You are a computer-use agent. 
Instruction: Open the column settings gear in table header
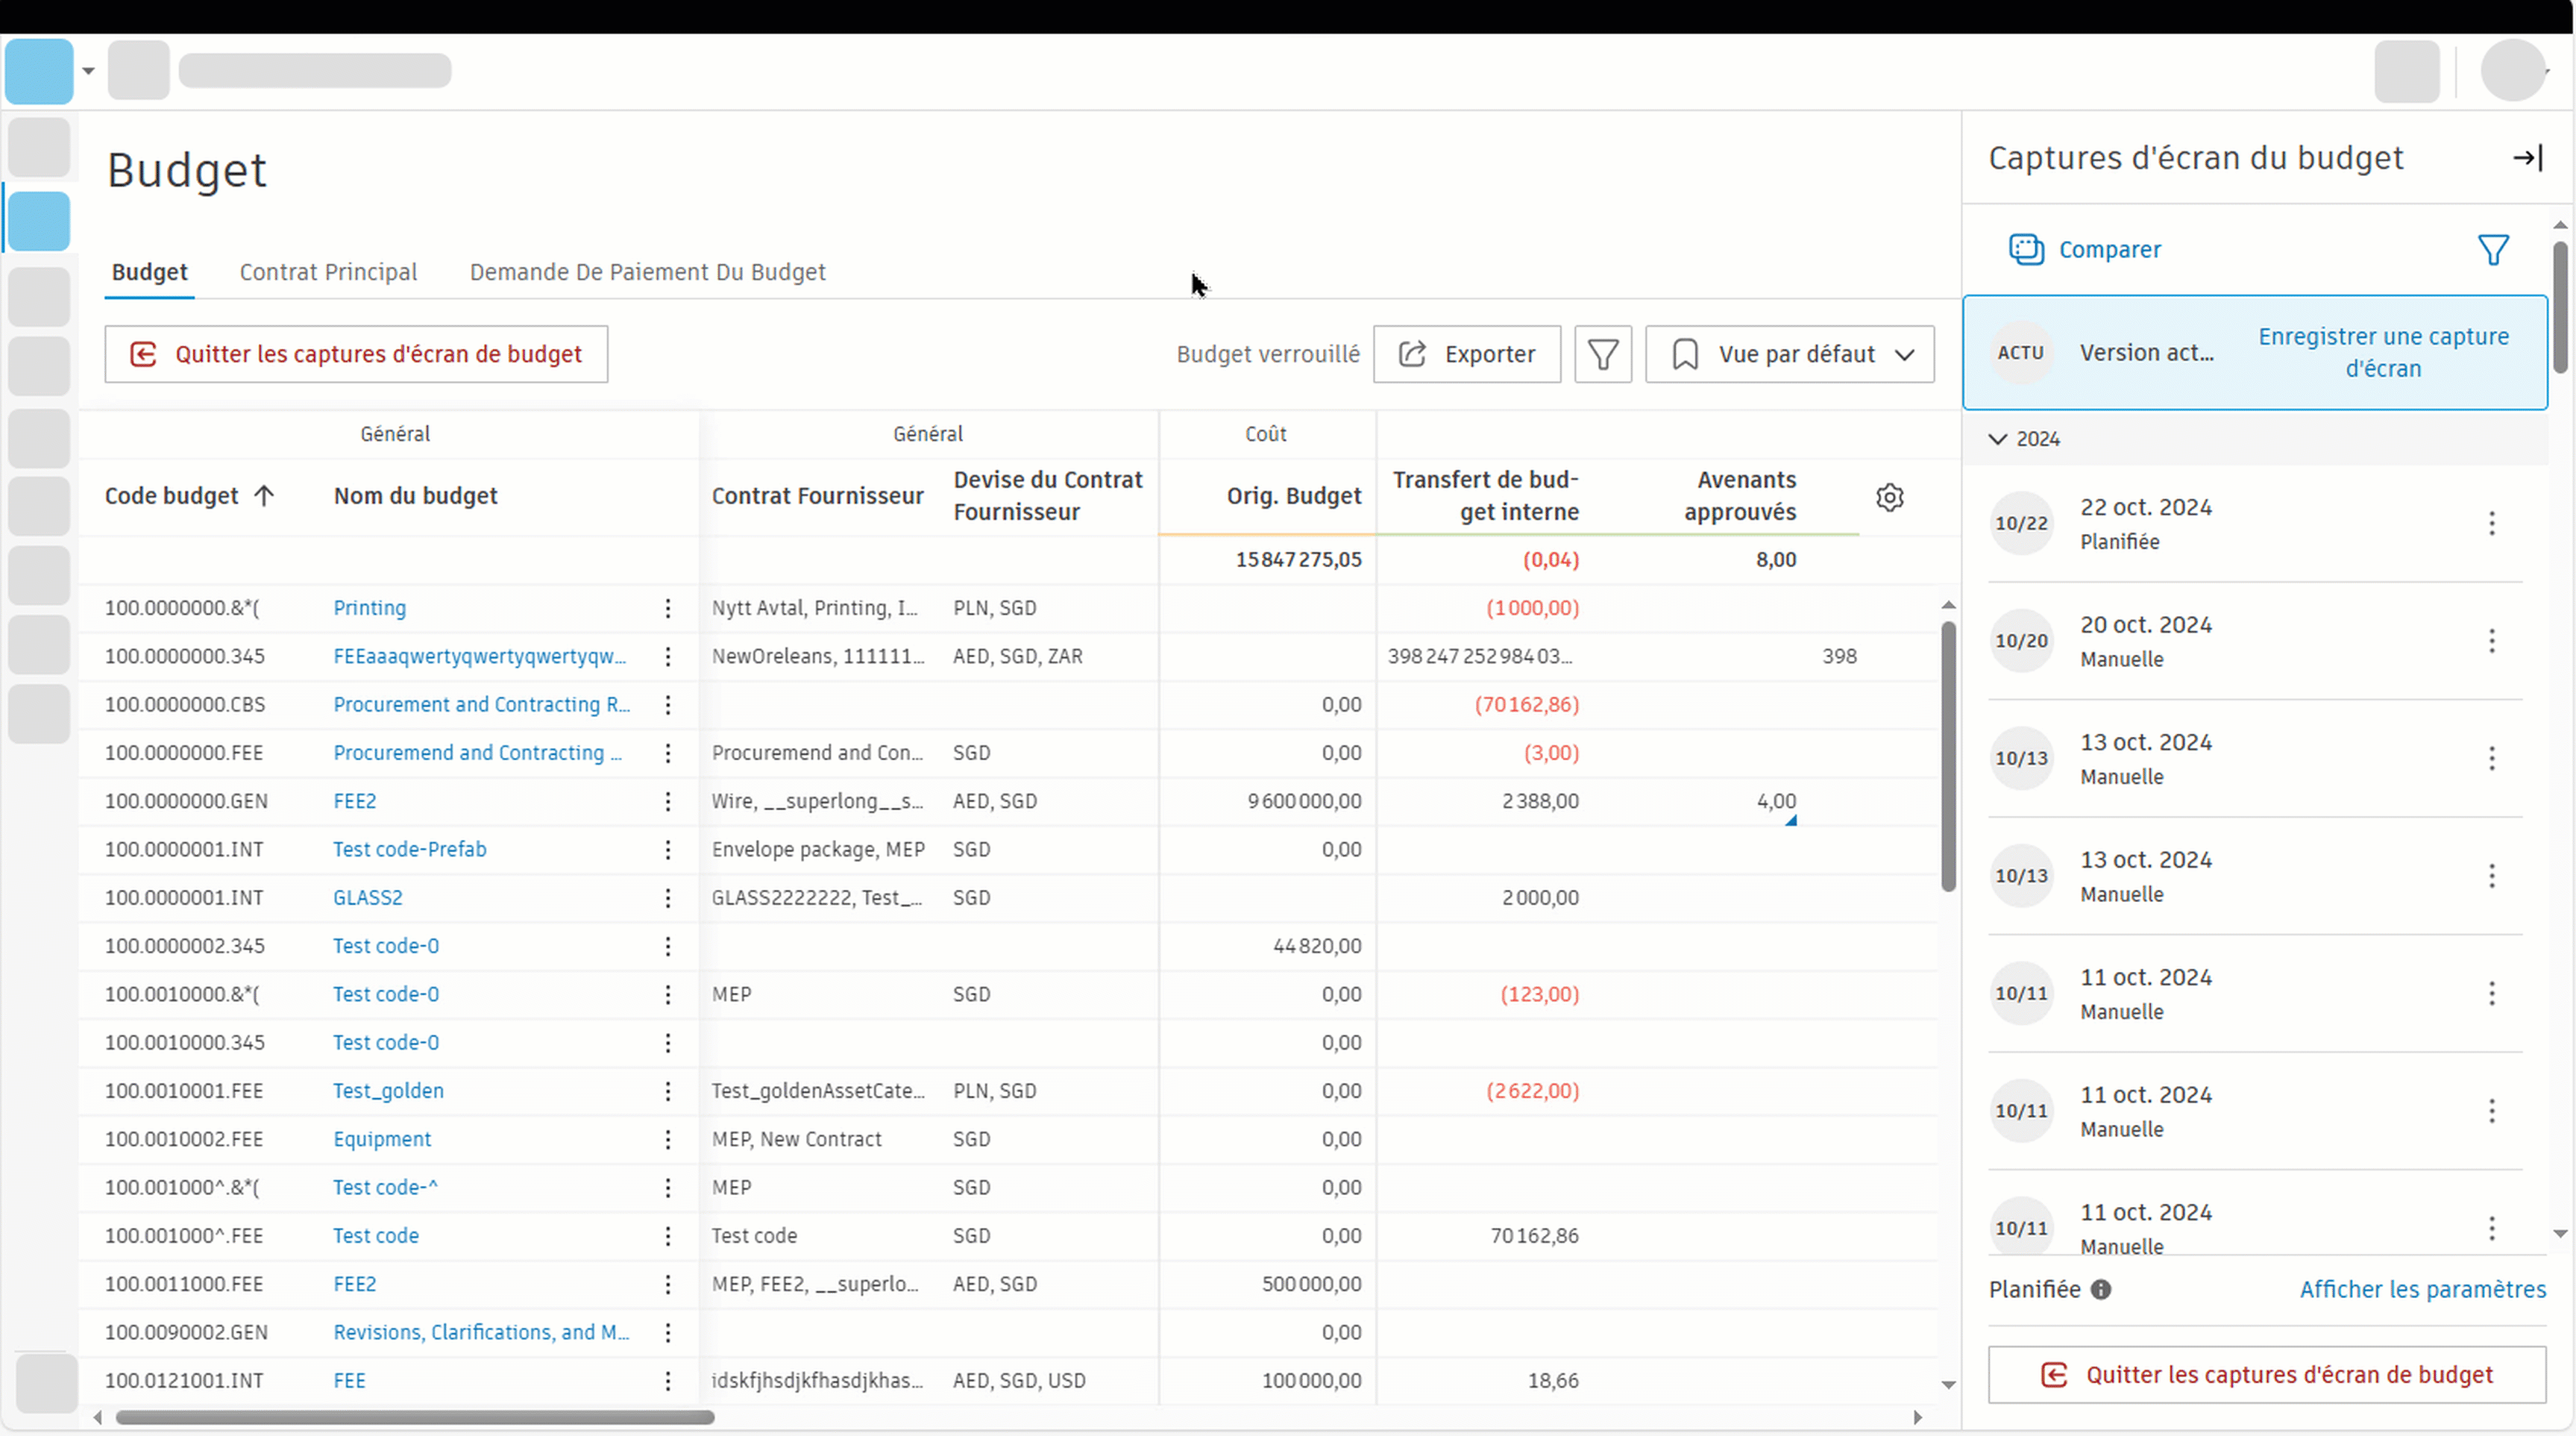(x=1889, y=497)
